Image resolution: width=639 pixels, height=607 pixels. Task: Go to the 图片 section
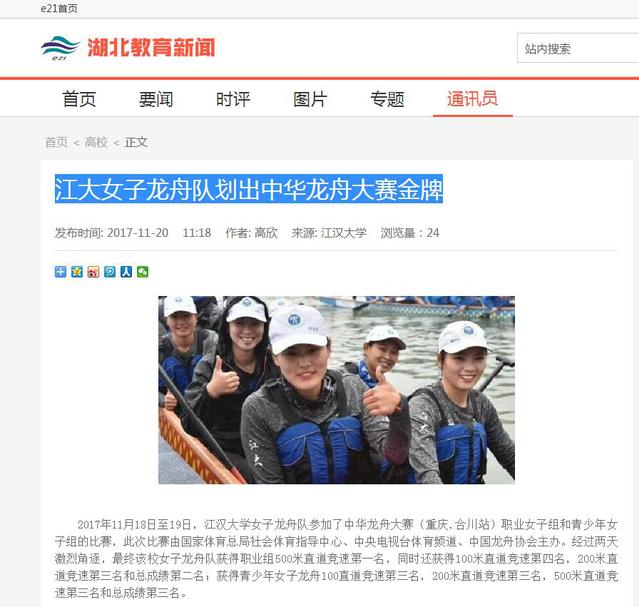pos(310,99)
